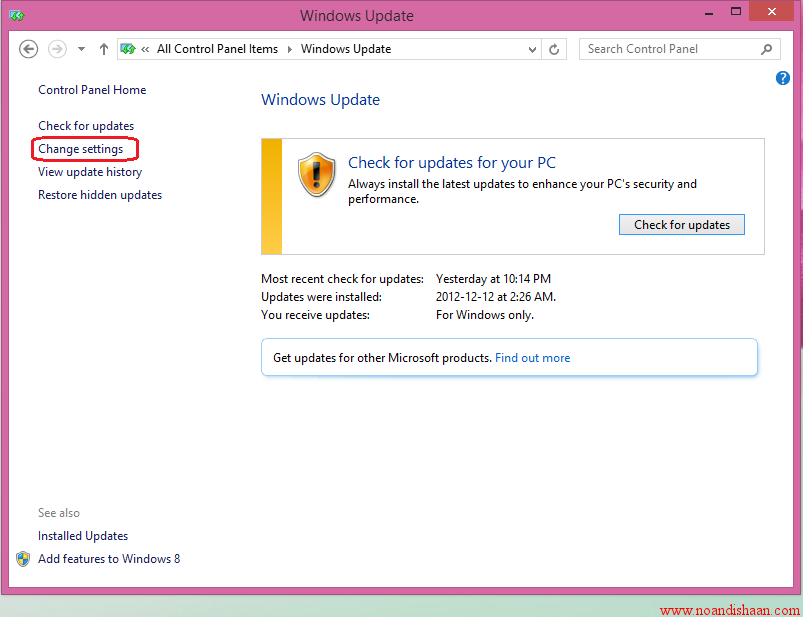Click the 'Most recent check for updates:' label
Viewport: 803px width, 617px height.
point(343,279)
